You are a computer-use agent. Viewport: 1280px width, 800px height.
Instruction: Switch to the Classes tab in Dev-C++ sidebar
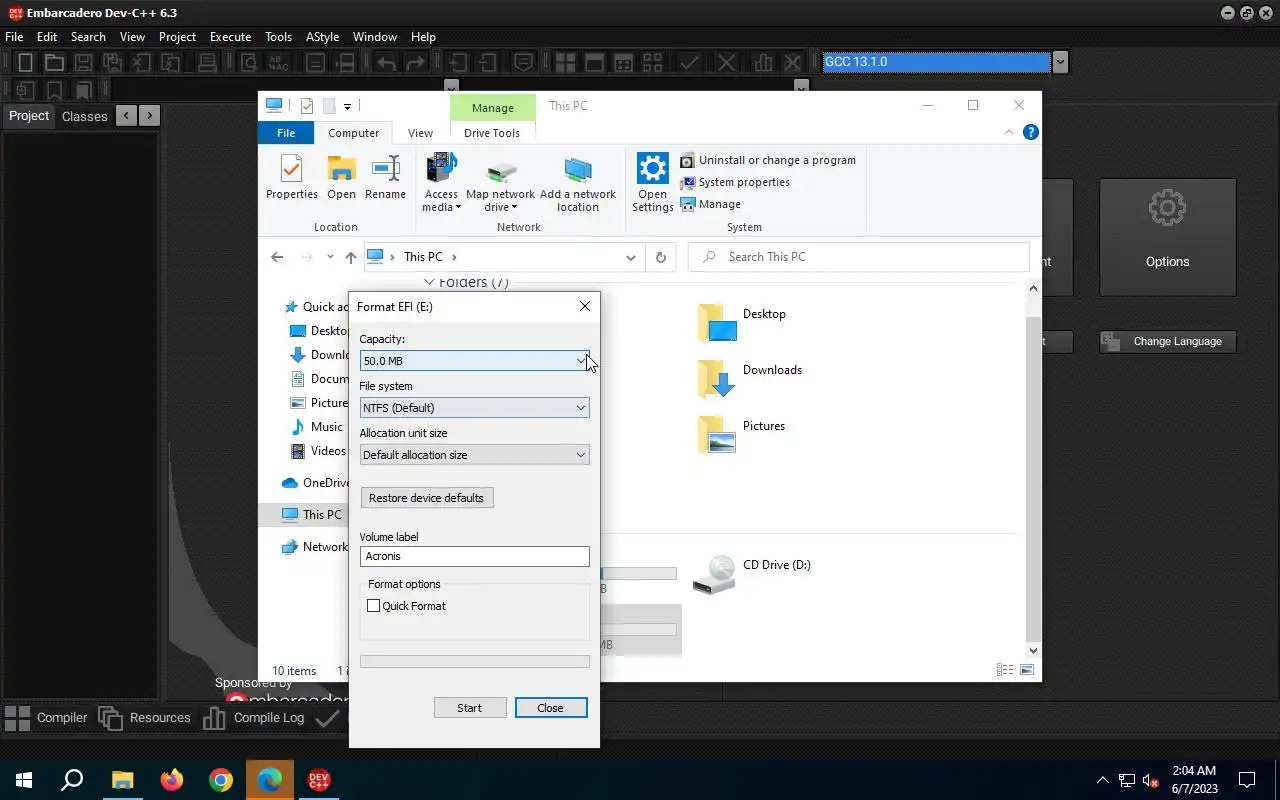(x=84, y=116)
